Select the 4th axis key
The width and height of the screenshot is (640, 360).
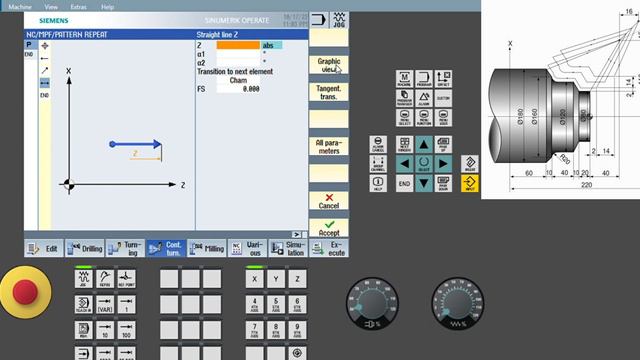click(255, 304)
